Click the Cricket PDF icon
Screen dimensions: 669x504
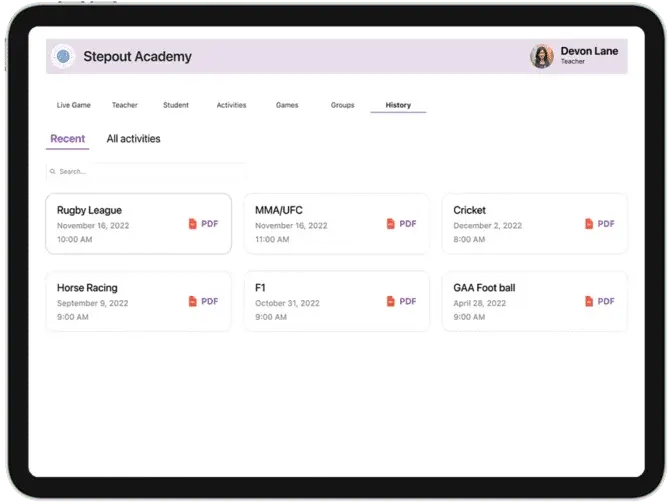pos(589,224)
